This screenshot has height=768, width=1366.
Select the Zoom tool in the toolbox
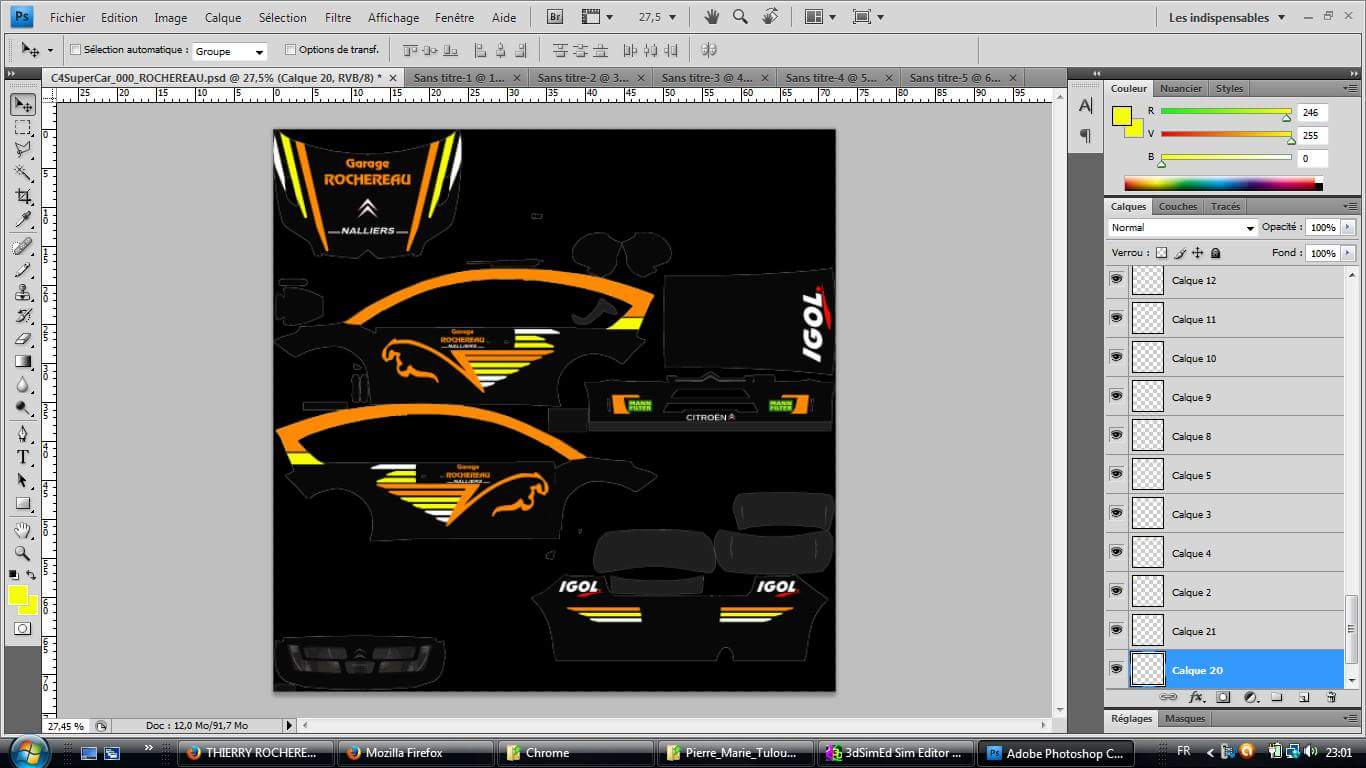pyautogui.click(x=23, y=553)
